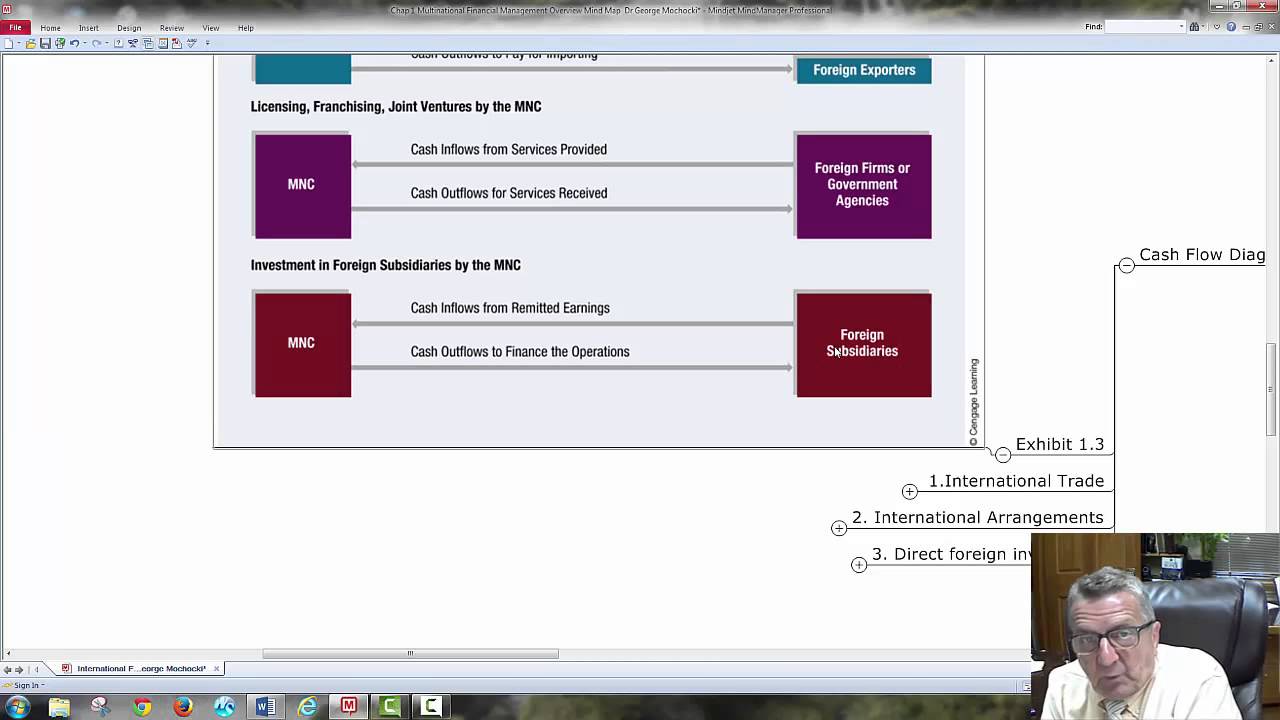1280x720 pixels.
Task: Launch Firefox from the taskbar
Action: (x=183, y=707)
